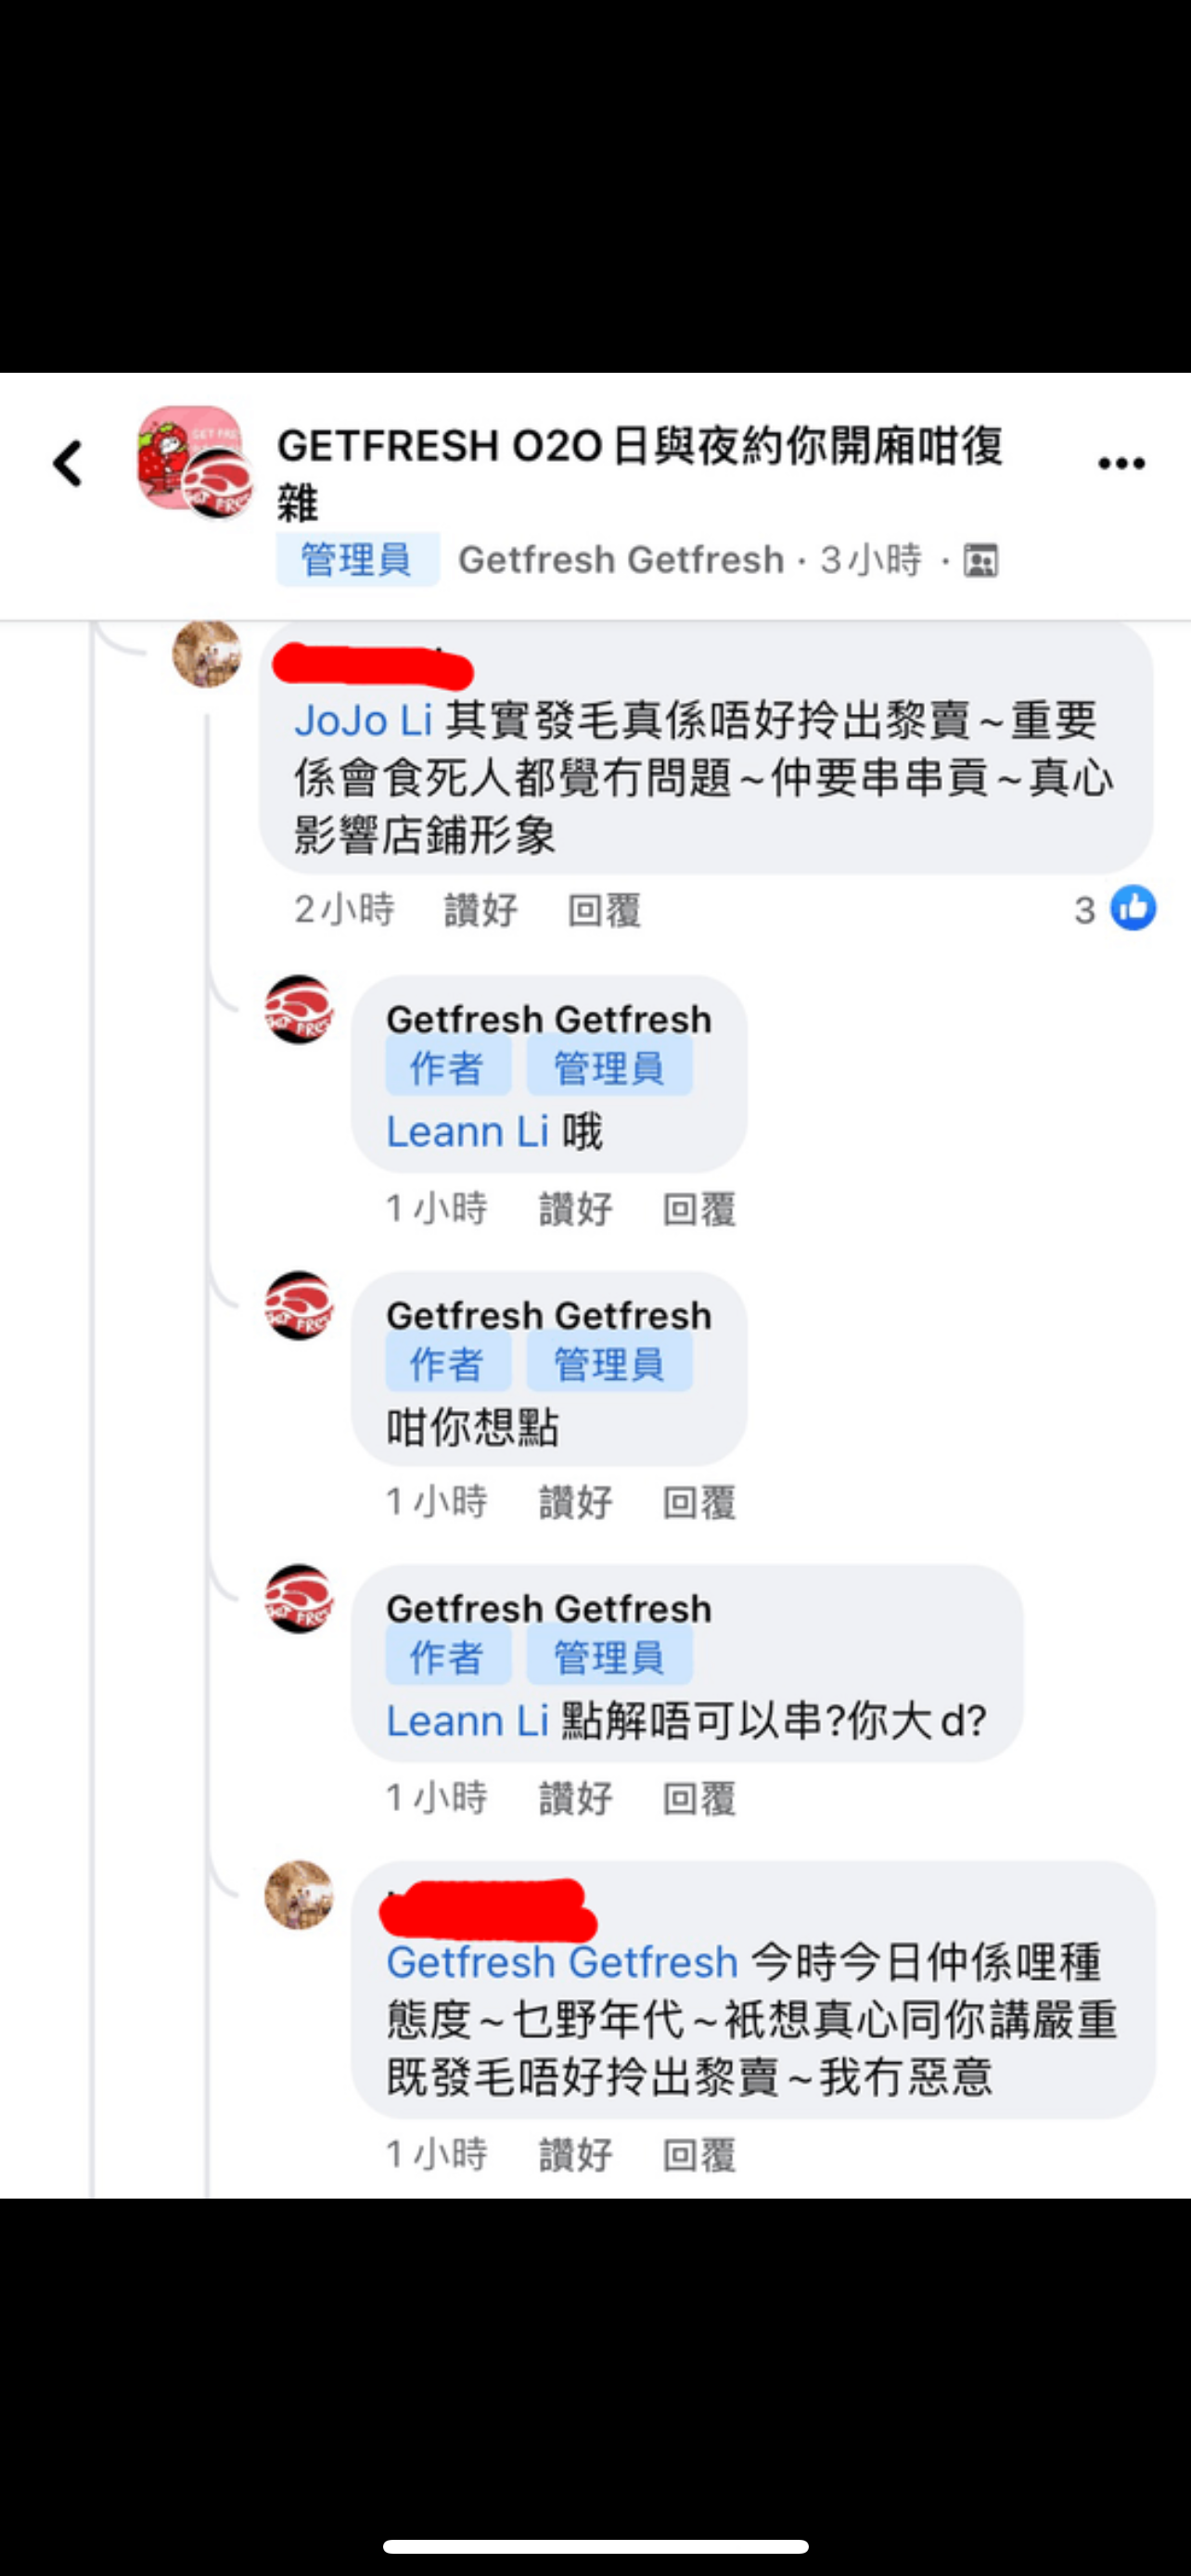Like the '咁你想點' reply
The height and width of the screenshot is (2576, 1191).
(576, 1502)
